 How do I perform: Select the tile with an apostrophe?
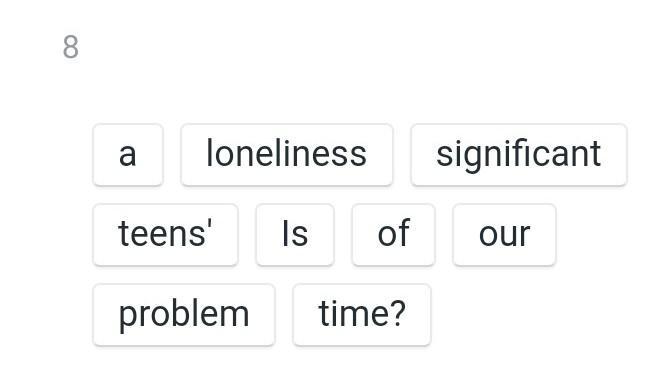tap(166, 235)
